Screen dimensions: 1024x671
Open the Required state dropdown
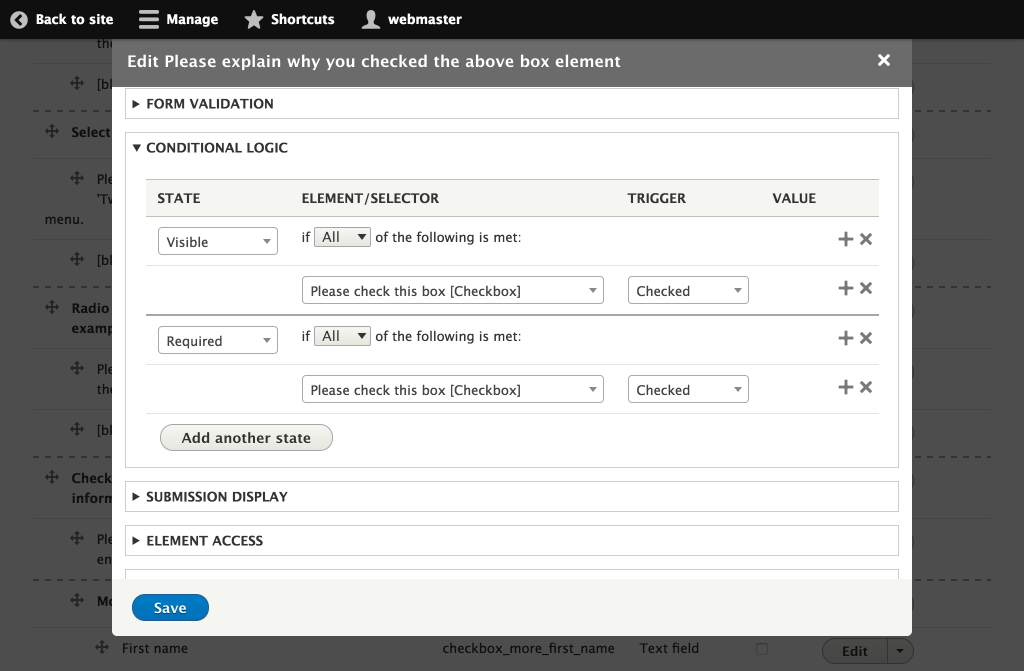(x=217, y=340)
